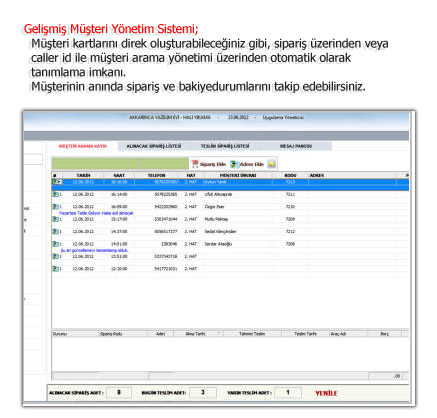Open the Alma Tarihi column filter arrow
This screenshot has width=437, height=418.
(x=219, y=333)
